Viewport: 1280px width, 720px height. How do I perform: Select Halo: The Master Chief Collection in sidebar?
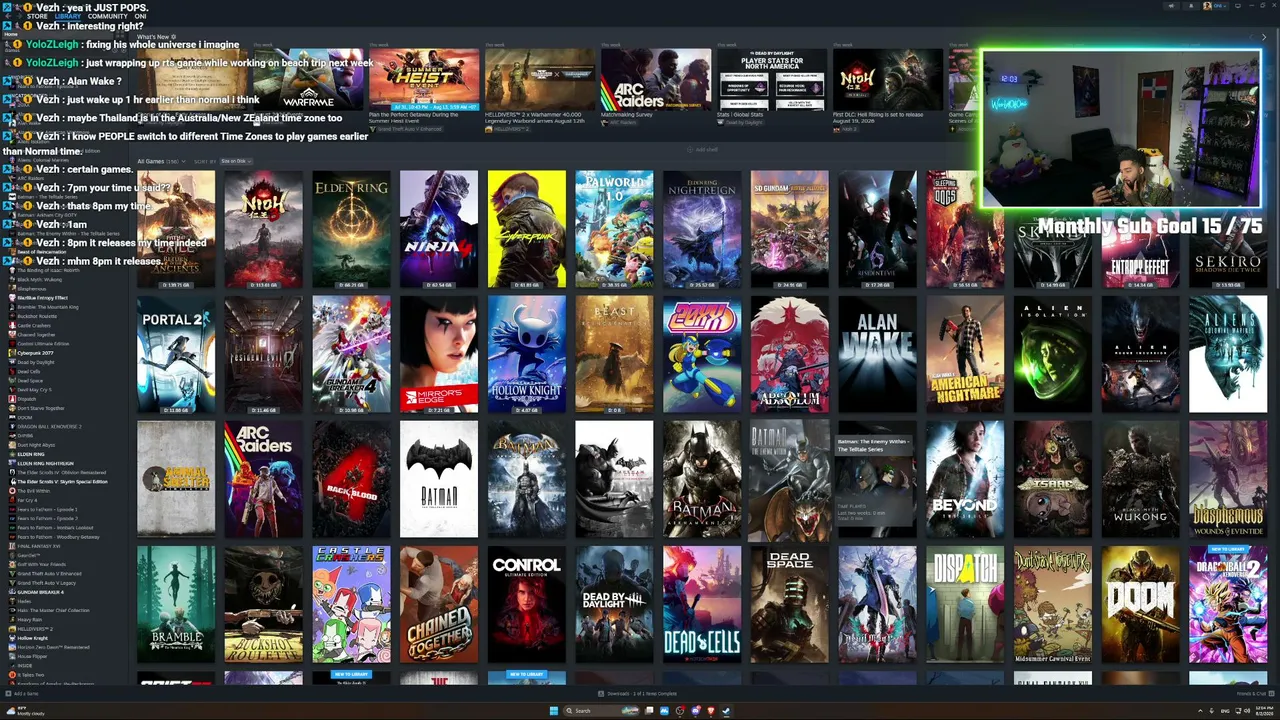pos(53,610)
